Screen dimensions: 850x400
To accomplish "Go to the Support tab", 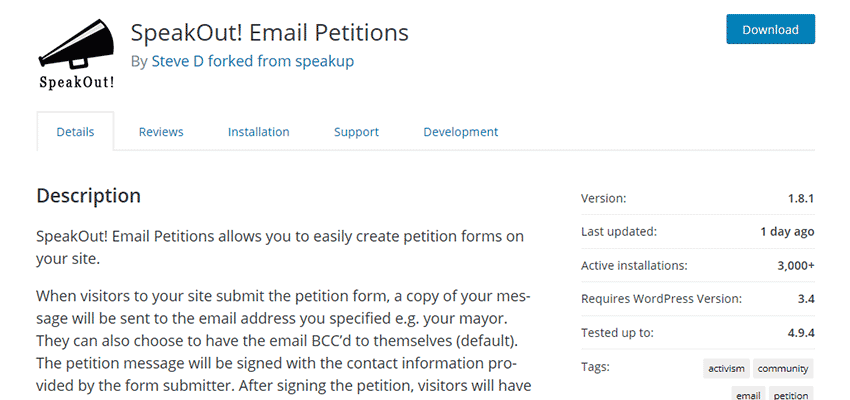I will tap(356, 132).
